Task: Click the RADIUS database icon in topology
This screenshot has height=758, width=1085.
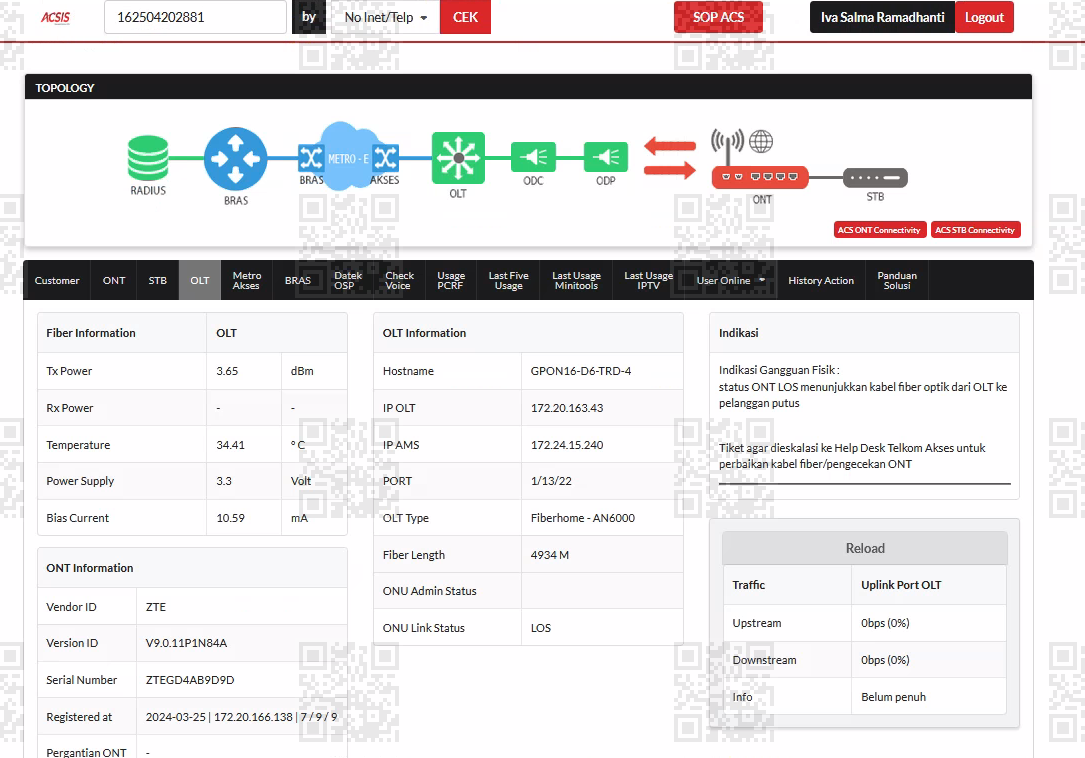Action: pyautogui.click(x=148, y=158)
